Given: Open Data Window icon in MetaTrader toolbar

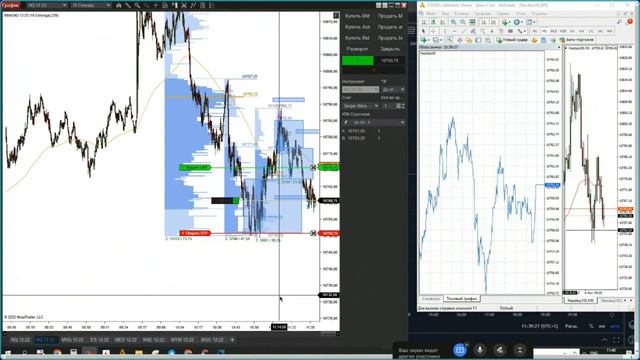Looking at the screenshot, I should pyautogui.click(x=460, y=40).
